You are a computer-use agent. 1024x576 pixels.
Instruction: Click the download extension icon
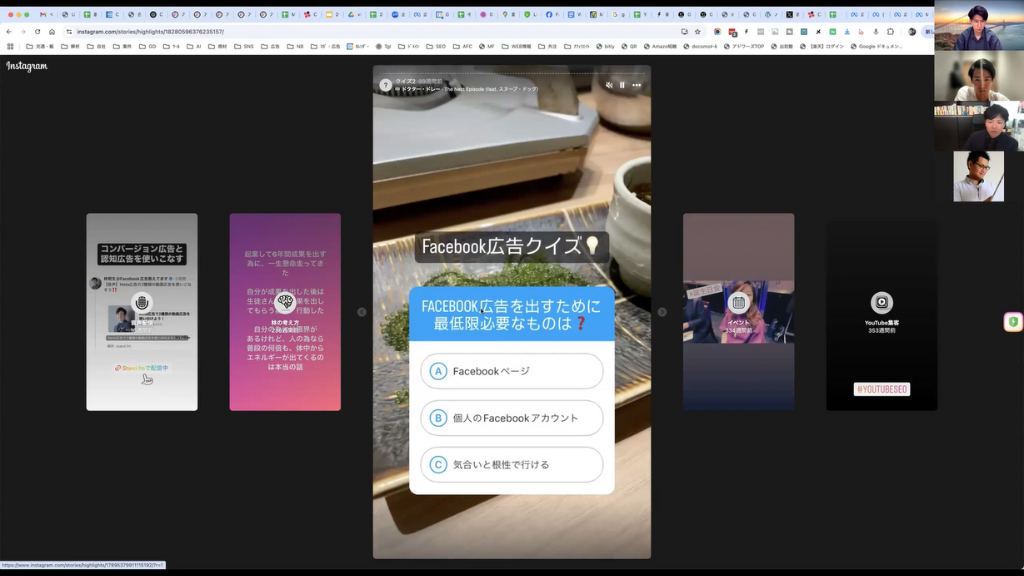pos(847,31)
